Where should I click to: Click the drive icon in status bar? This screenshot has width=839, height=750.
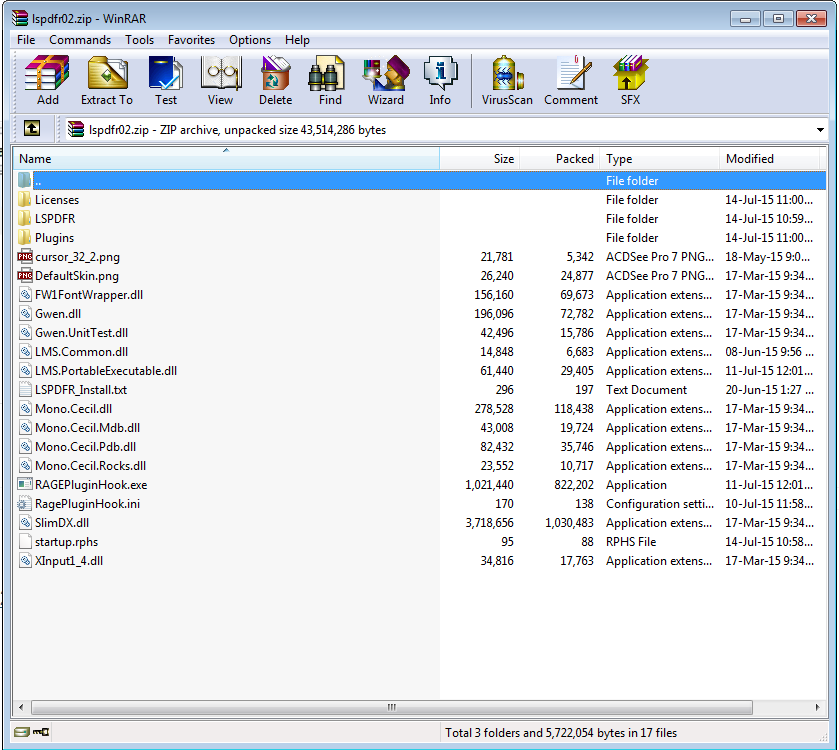coord(22,732)
